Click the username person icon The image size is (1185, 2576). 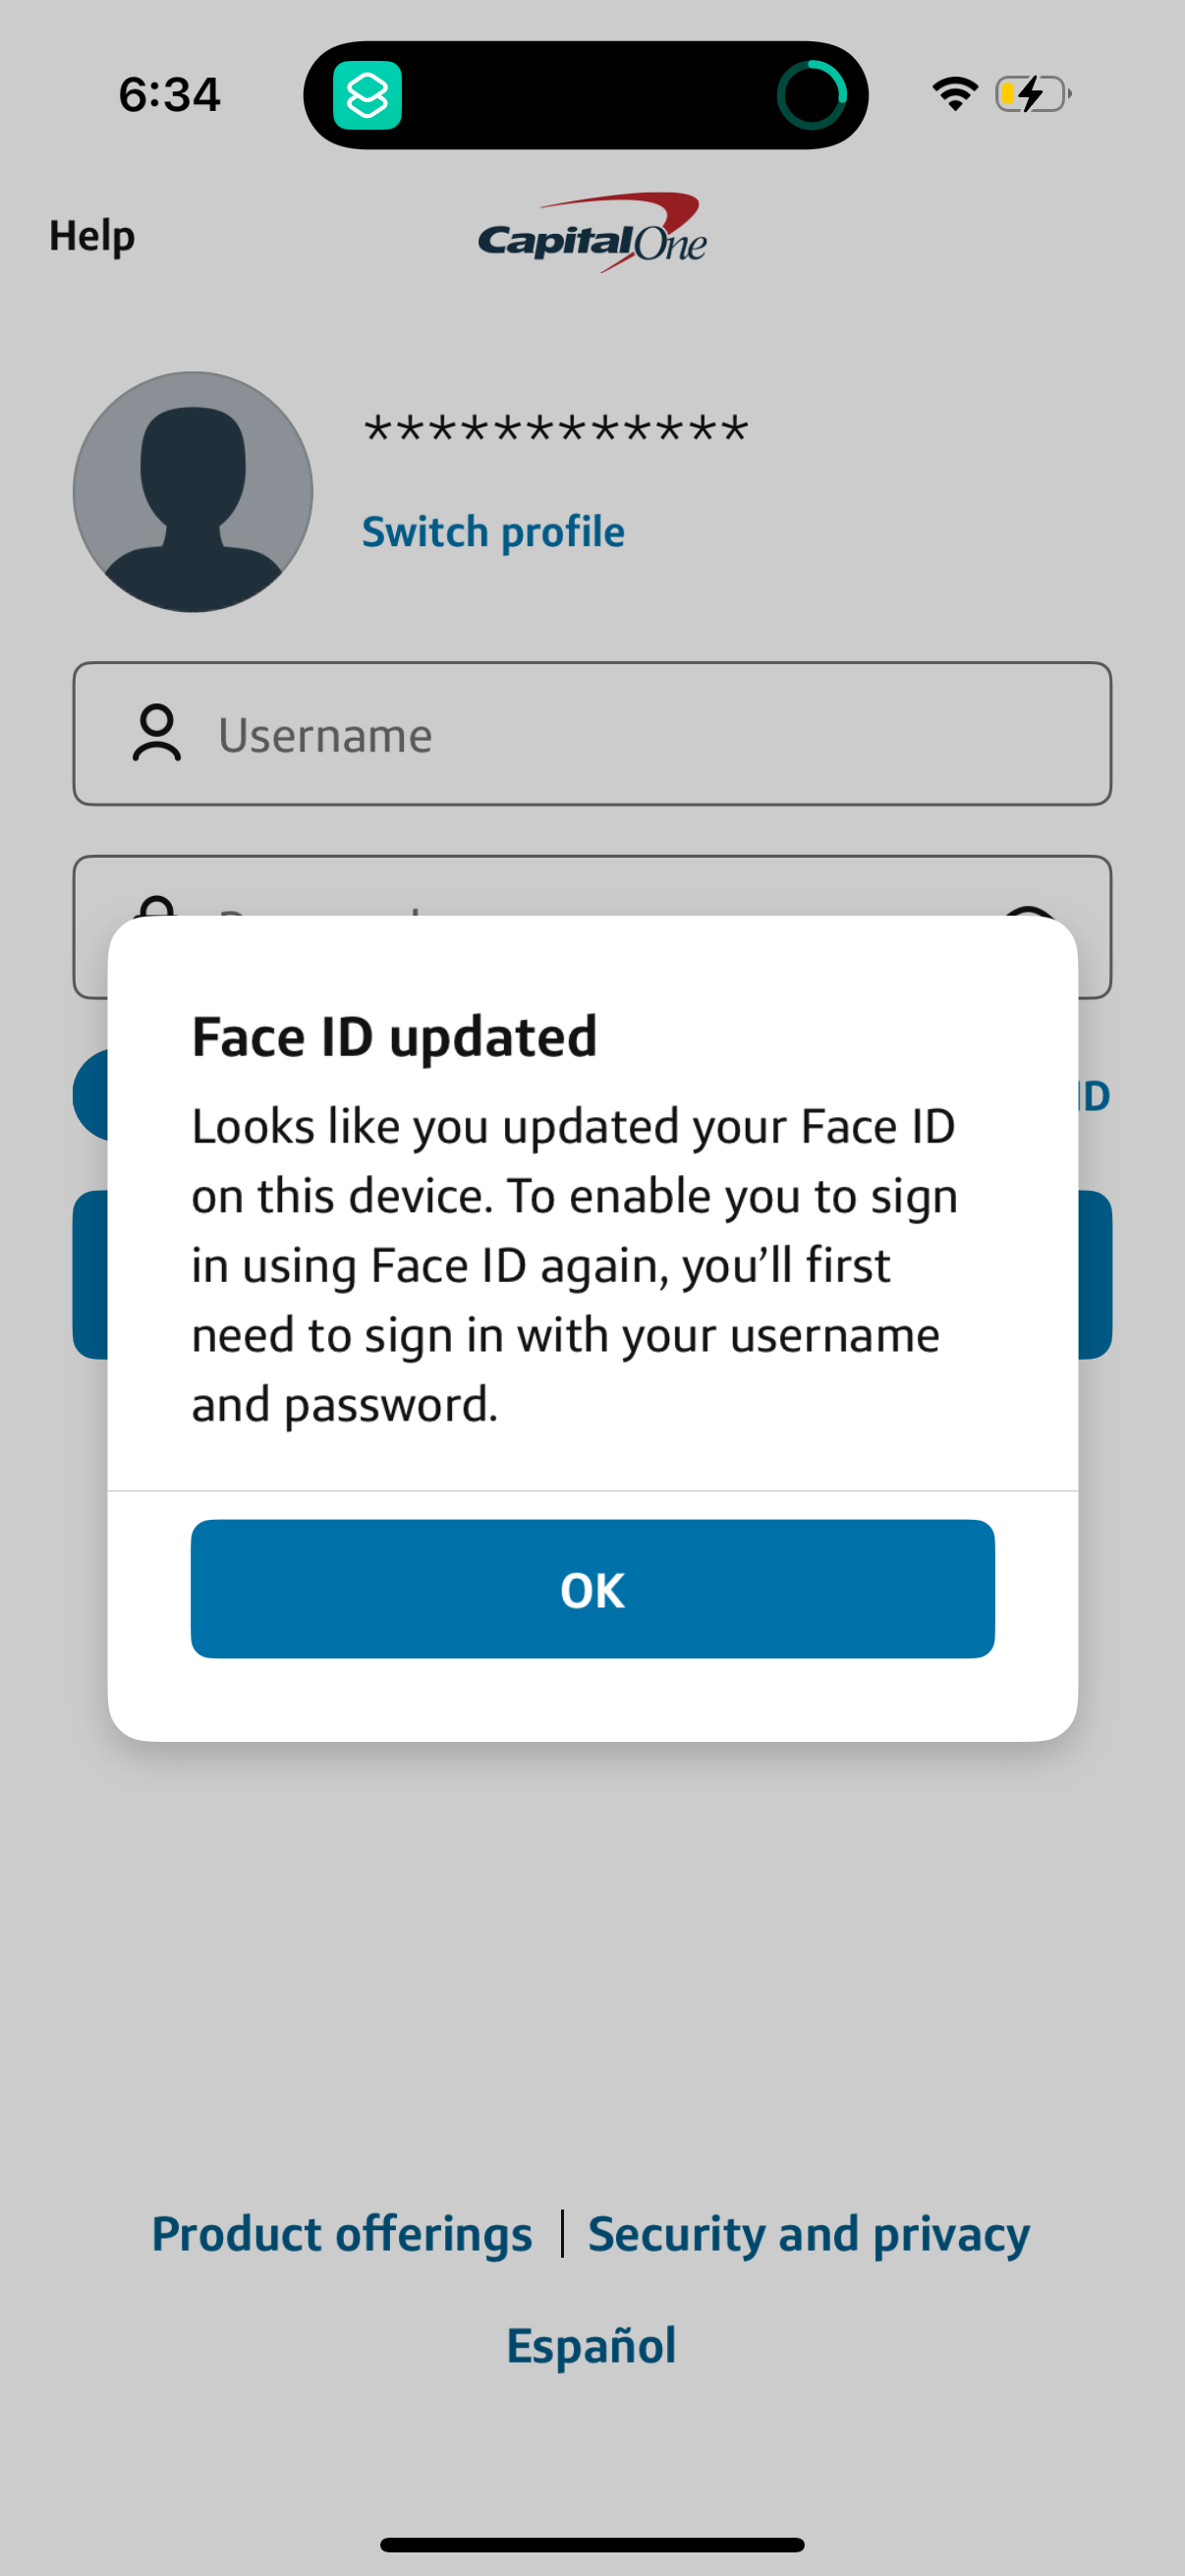point(156,735)
